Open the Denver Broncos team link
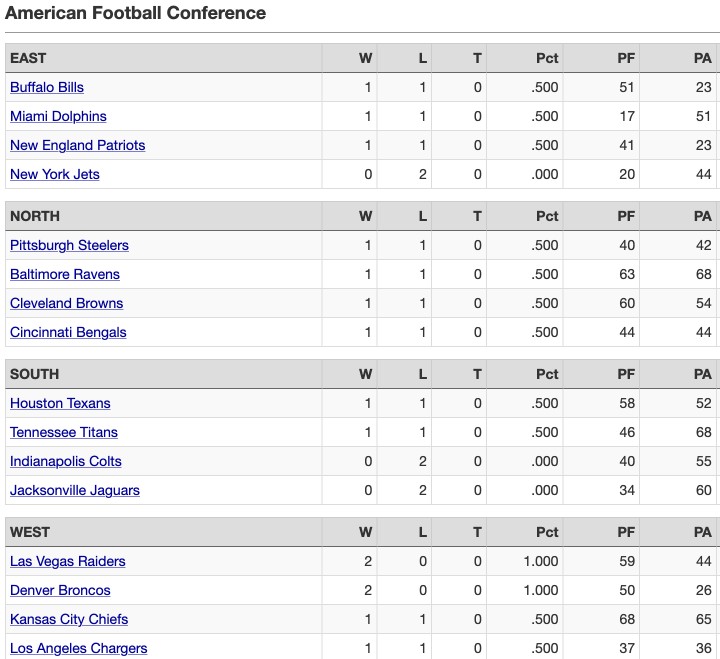This screenshot has height=659, width=720. (x=60, y=590)
